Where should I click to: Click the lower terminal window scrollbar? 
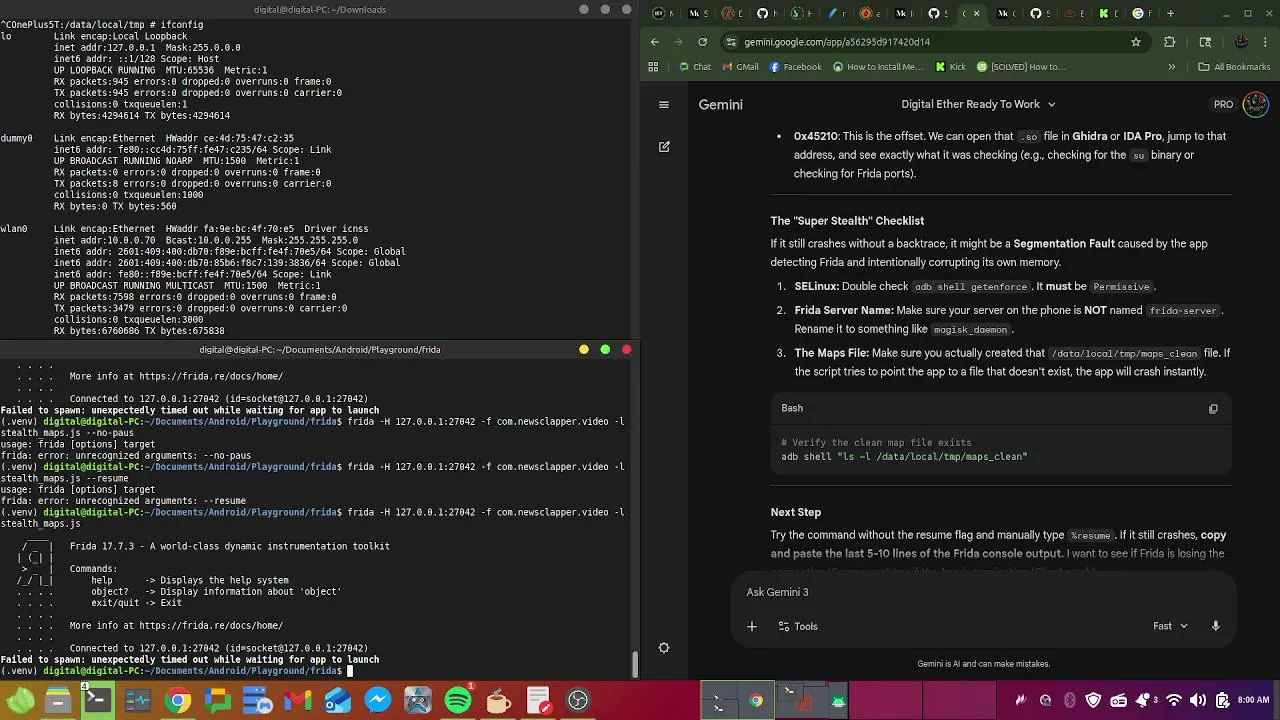point(634,665)
